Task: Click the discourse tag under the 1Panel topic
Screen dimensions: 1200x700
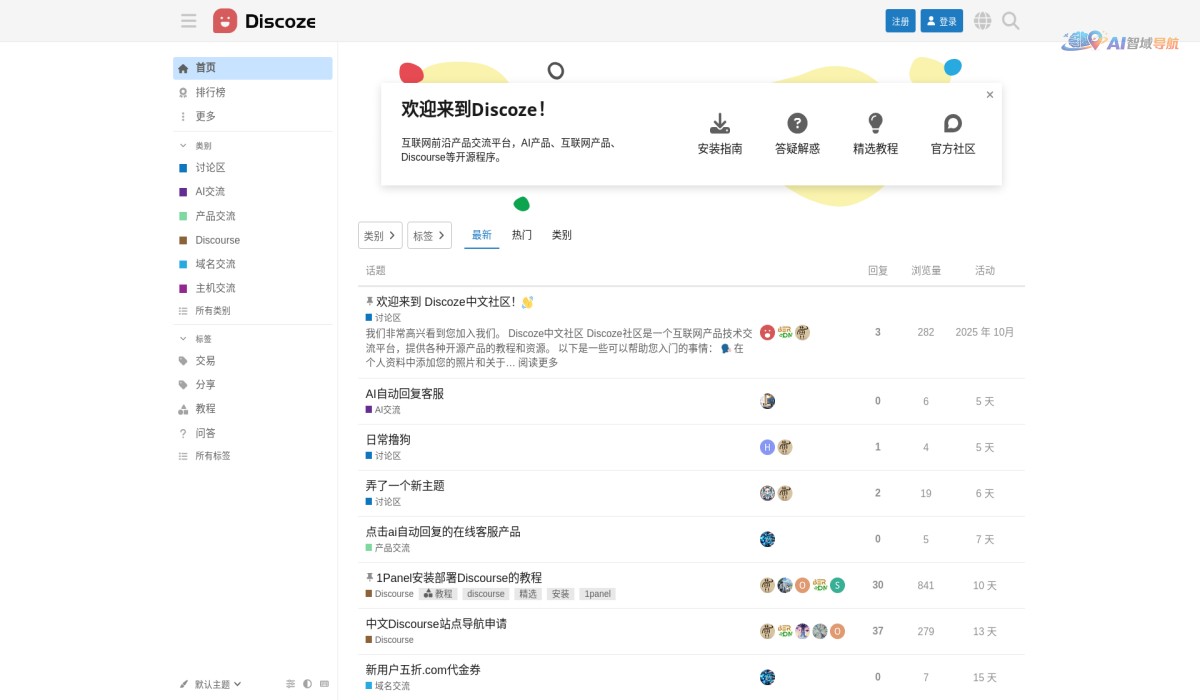Action: click(486, 593)
